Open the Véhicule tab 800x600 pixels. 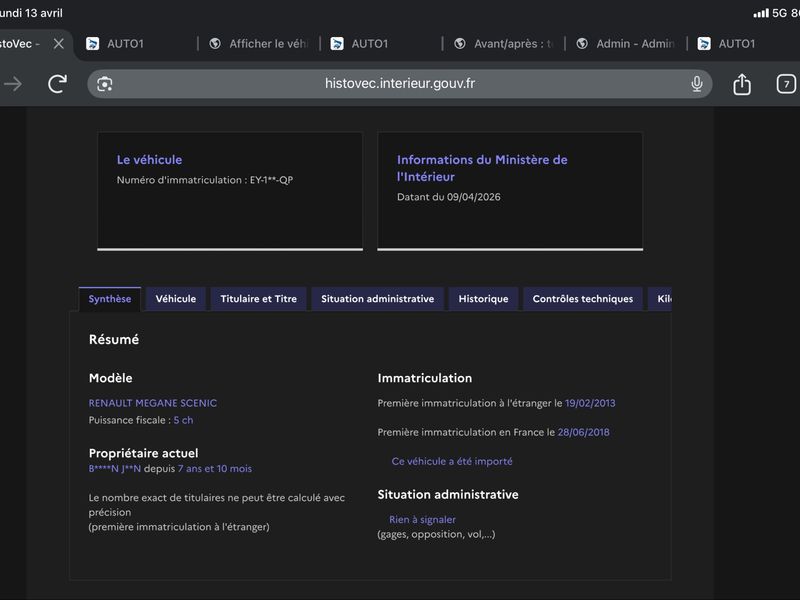pos(176,299)
